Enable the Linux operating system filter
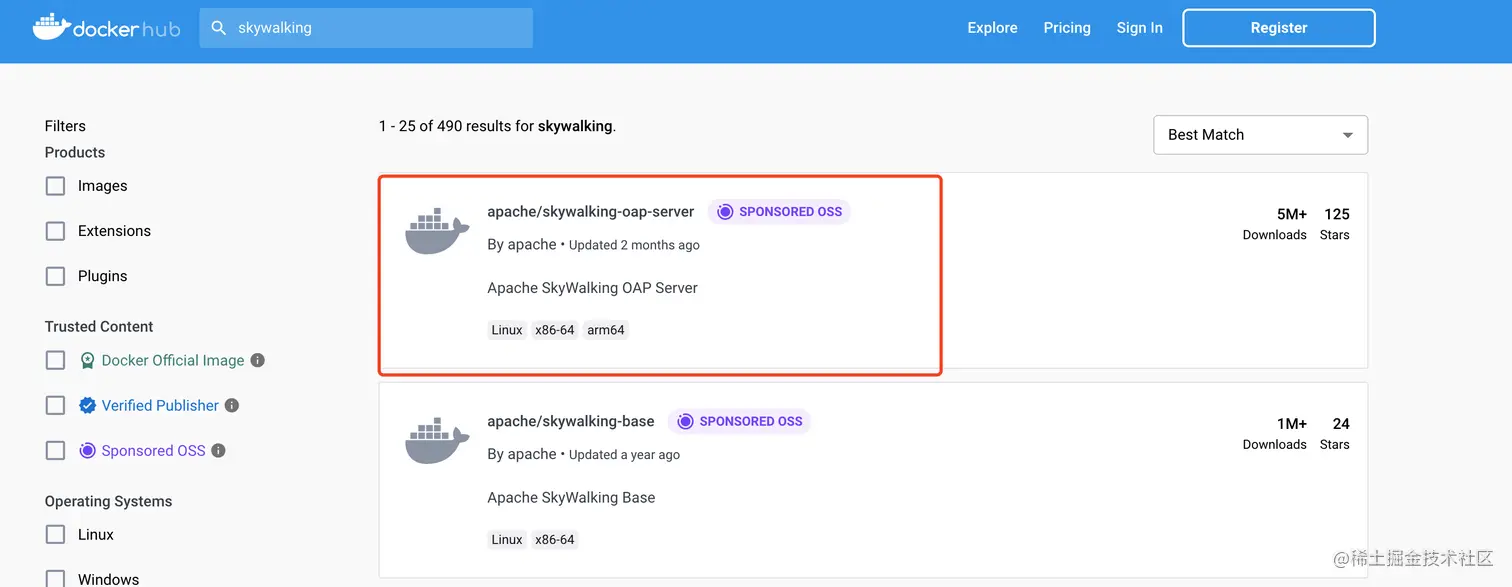1512x587 pixels. pos(56,535)
